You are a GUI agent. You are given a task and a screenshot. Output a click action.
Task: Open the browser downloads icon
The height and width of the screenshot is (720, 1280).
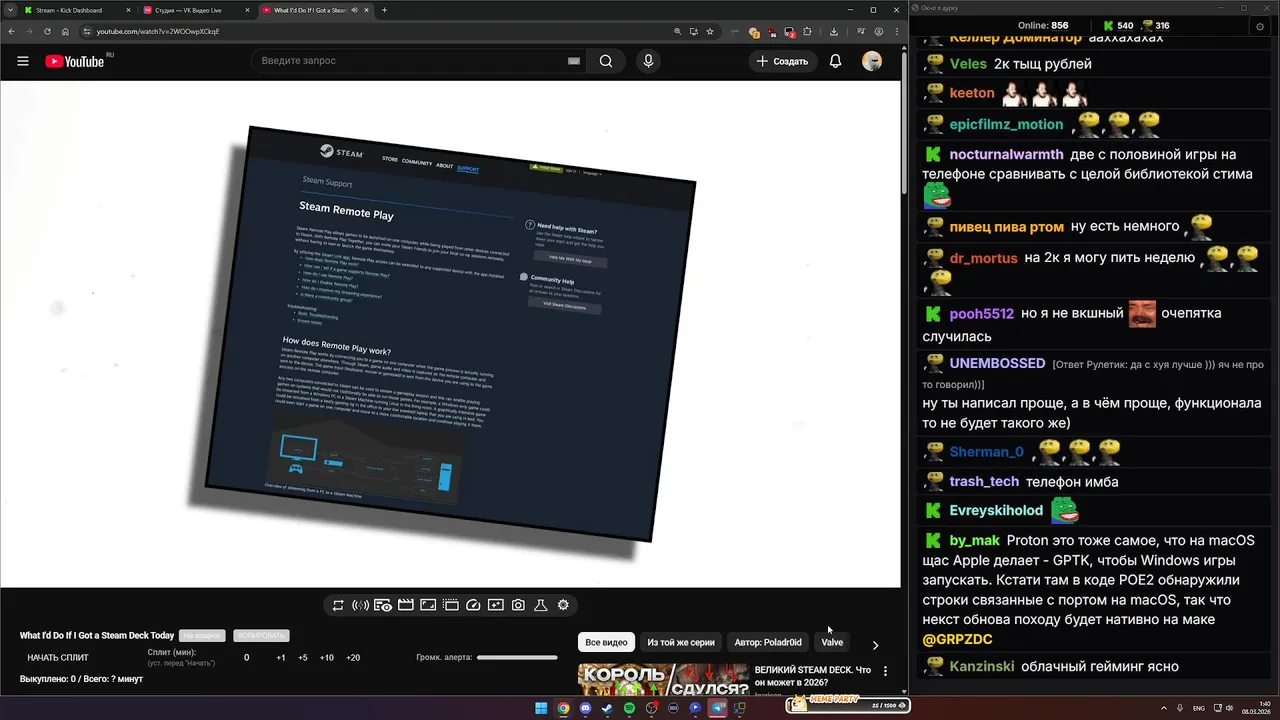pyautogui.click(x=834, y=31)
